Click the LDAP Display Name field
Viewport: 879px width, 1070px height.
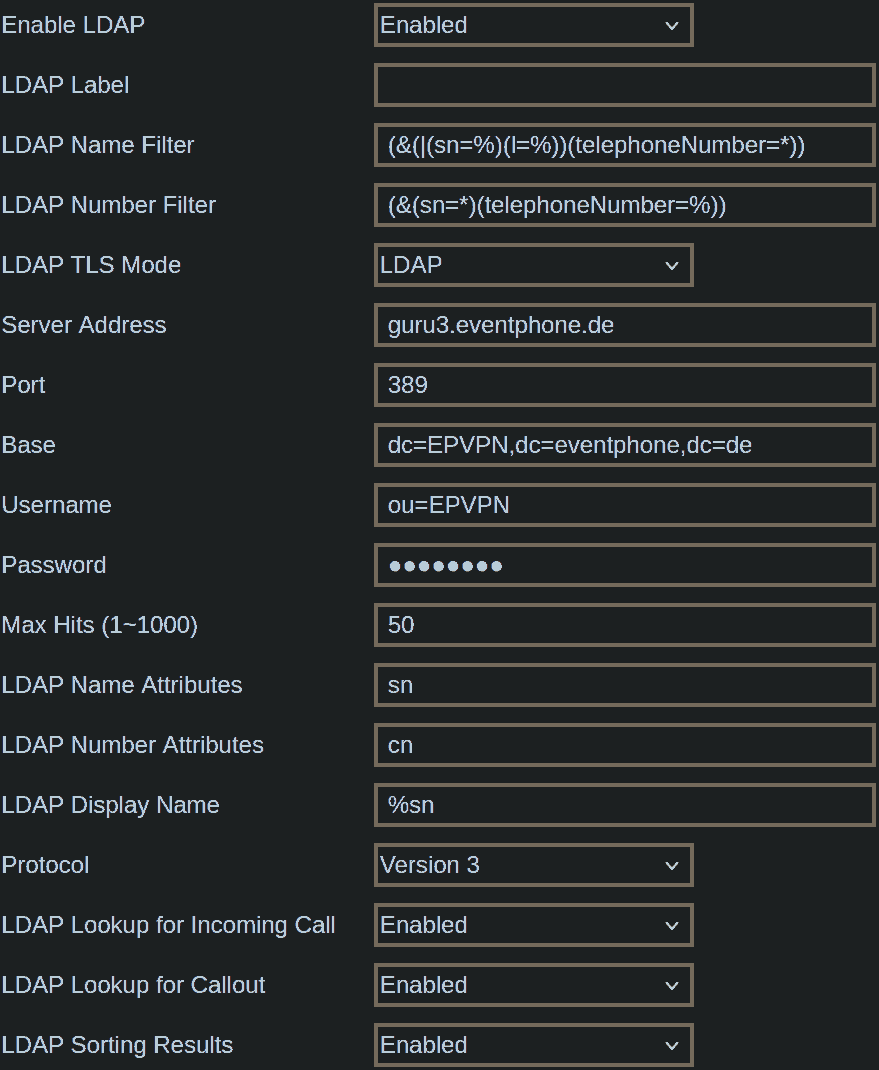(x=625, y=806)
